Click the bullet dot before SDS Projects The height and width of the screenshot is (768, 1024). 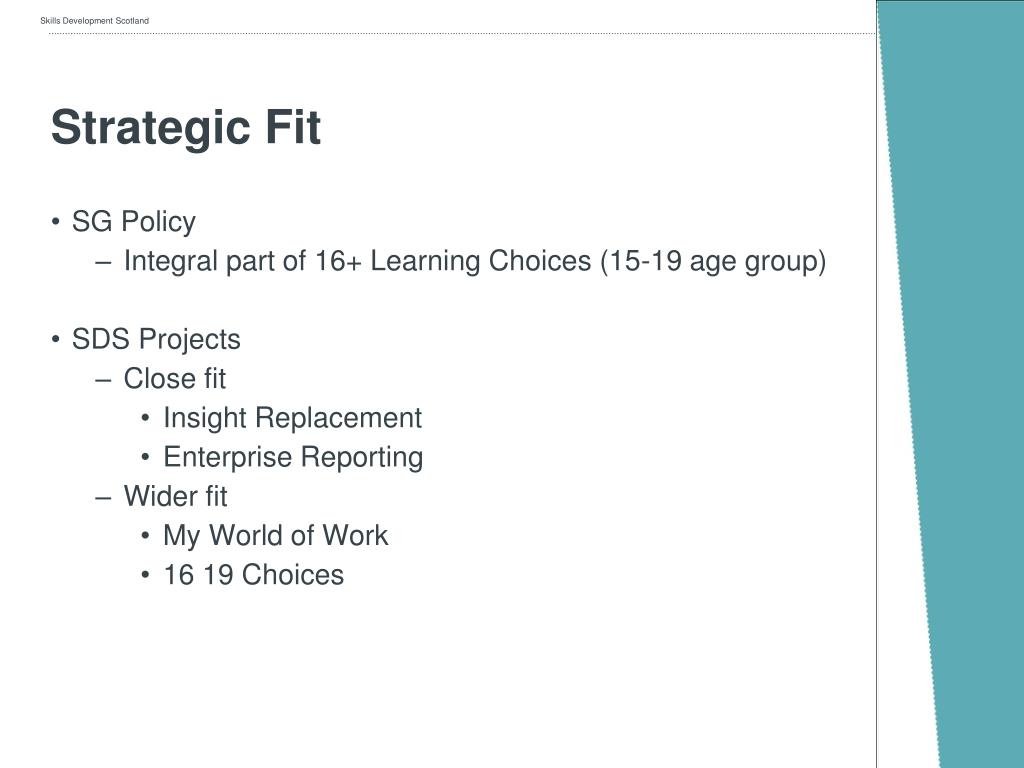[56, 339]
